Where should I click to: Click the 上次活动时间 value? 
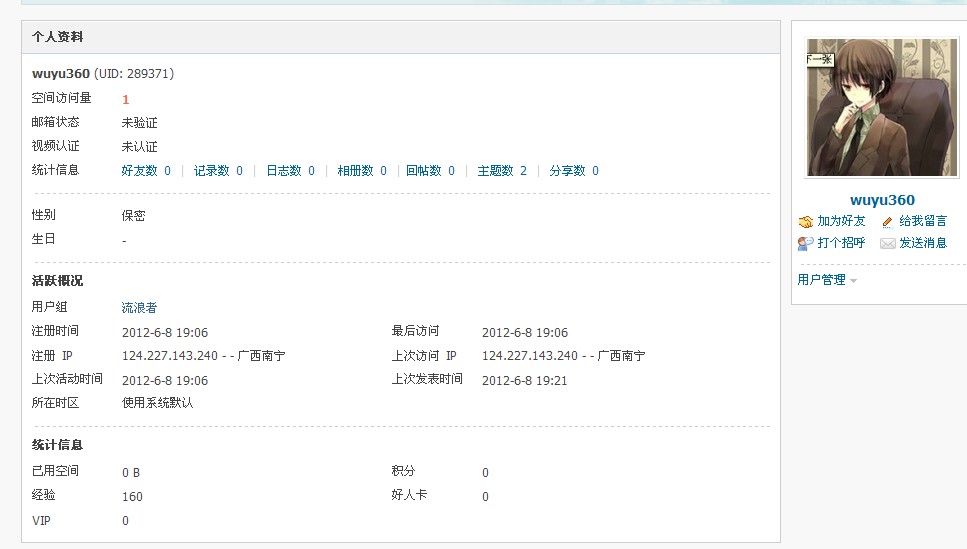tap(165, 381)
